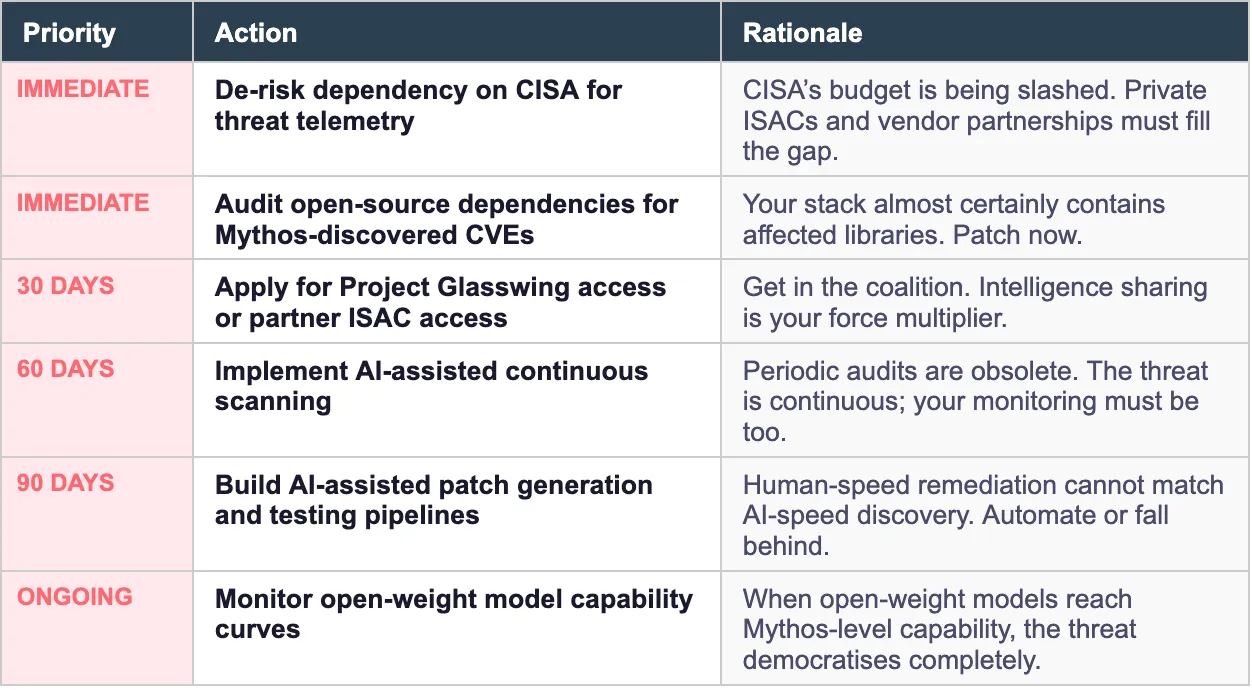Click the Rationale column header
The width and height of the screenshot is (1252, 690).
[802, 32]
